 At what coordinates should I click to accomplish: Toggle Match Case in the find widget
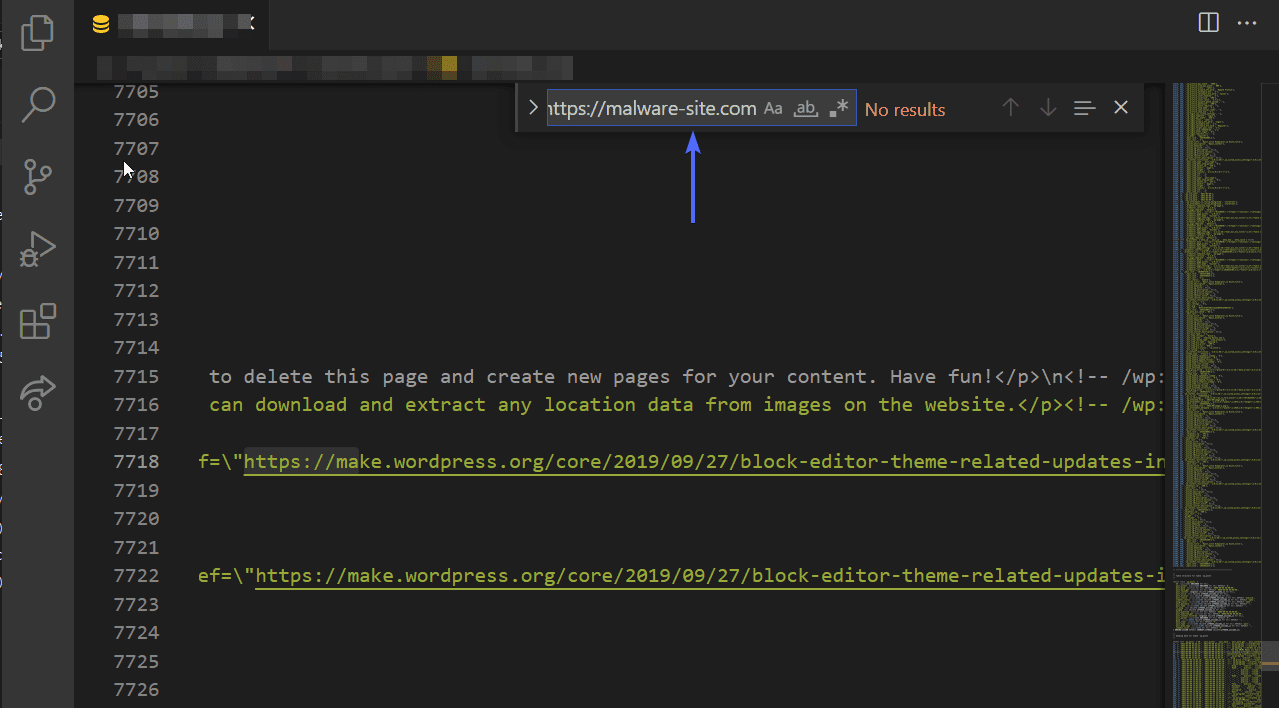point(772,108)
